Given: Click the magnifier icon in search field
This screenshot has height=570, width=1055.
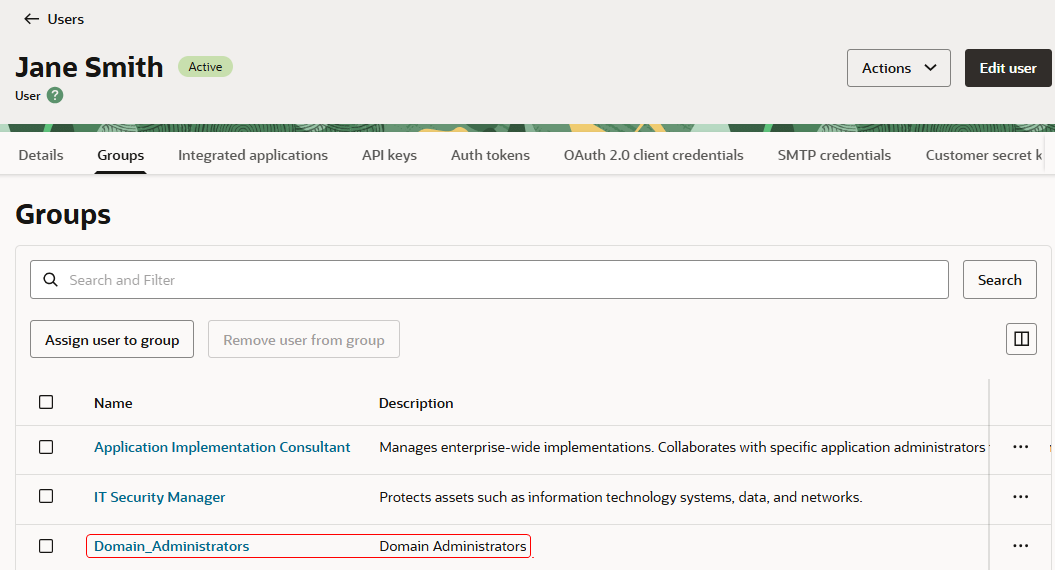Looking at the screenshot, I should [50, 280].
